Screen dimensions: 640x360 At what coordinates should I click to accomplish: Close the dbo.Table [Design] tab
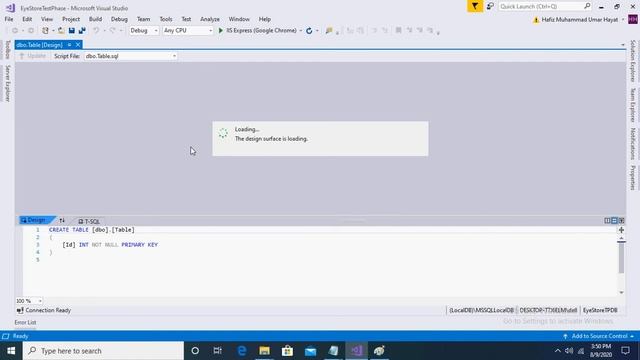78,45
